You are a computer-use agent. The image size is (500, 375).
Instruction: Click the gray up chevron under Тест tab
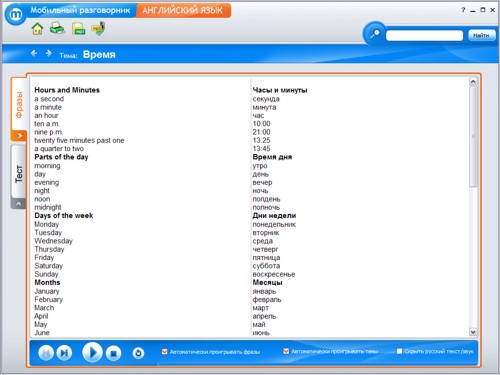[19, 204]
